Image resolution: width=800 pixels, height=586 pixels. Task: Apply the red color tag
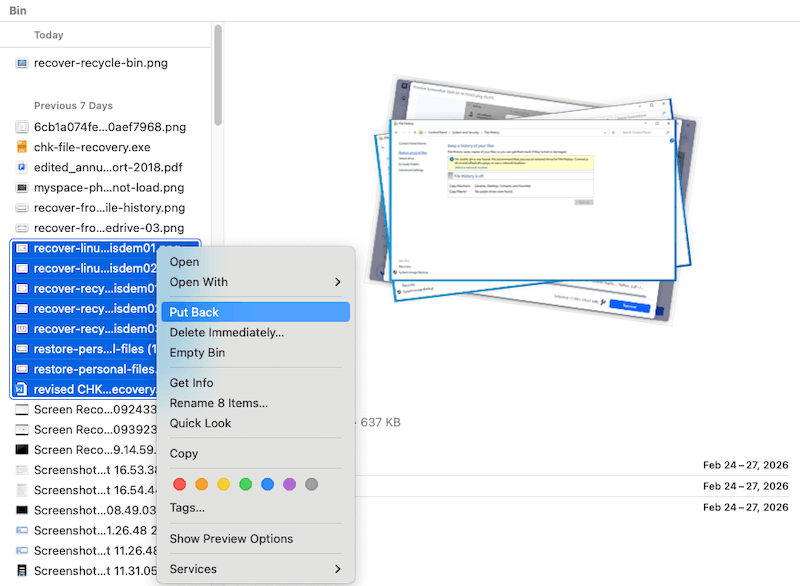coord(180,484)
